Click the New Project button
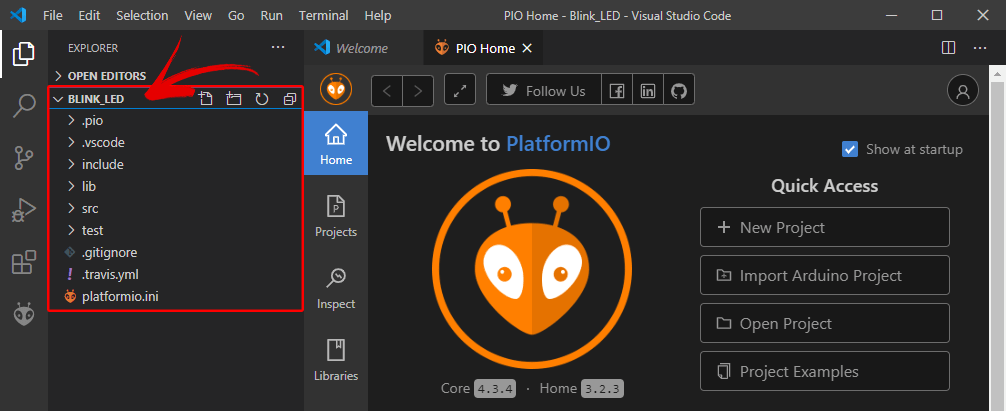The height and width of the screenshot is (411, 1006). click(824, 227)
